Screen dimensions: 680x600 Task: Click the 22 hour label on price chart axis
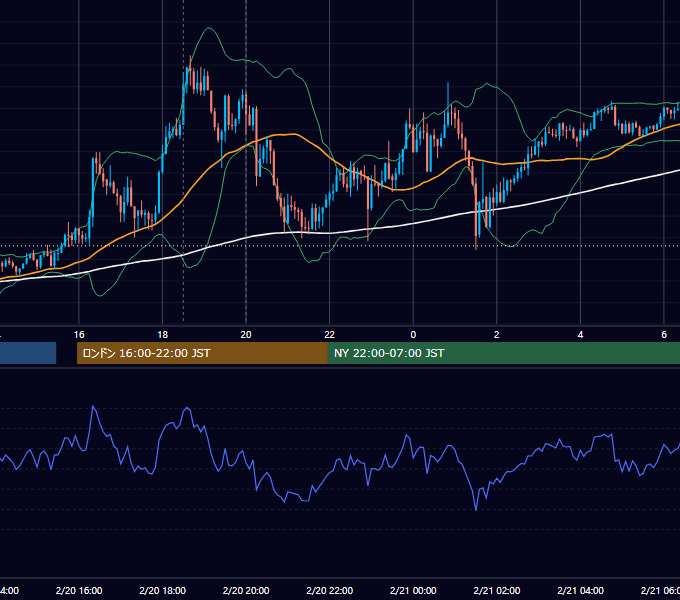click(330, 335)
